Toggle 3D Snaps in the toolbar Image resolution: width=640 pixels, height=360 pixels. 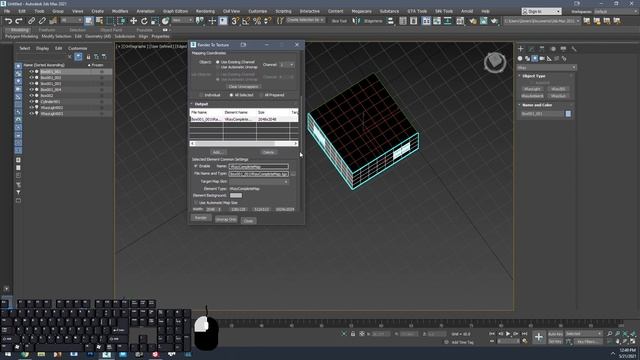235,21
